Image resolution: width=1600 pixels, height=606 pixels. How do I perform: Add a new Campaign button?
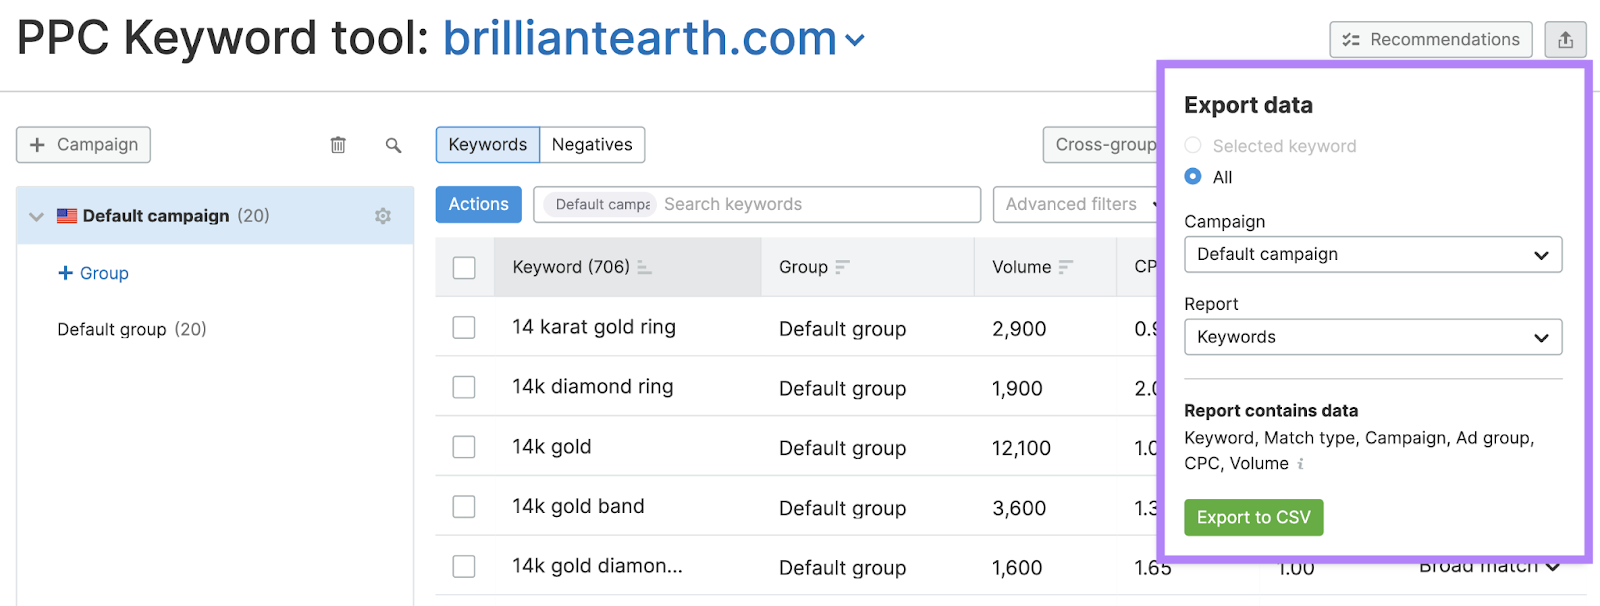[x=84, y=145]
